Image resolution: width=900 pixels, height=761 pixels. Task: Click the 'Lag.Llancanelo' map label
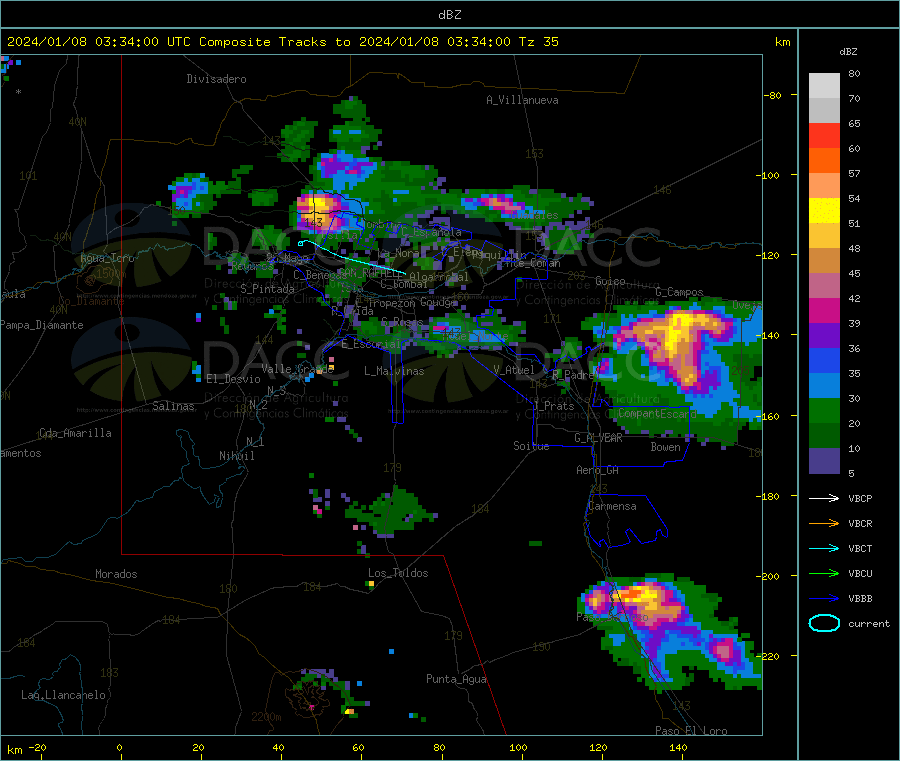tap(63, 695)
